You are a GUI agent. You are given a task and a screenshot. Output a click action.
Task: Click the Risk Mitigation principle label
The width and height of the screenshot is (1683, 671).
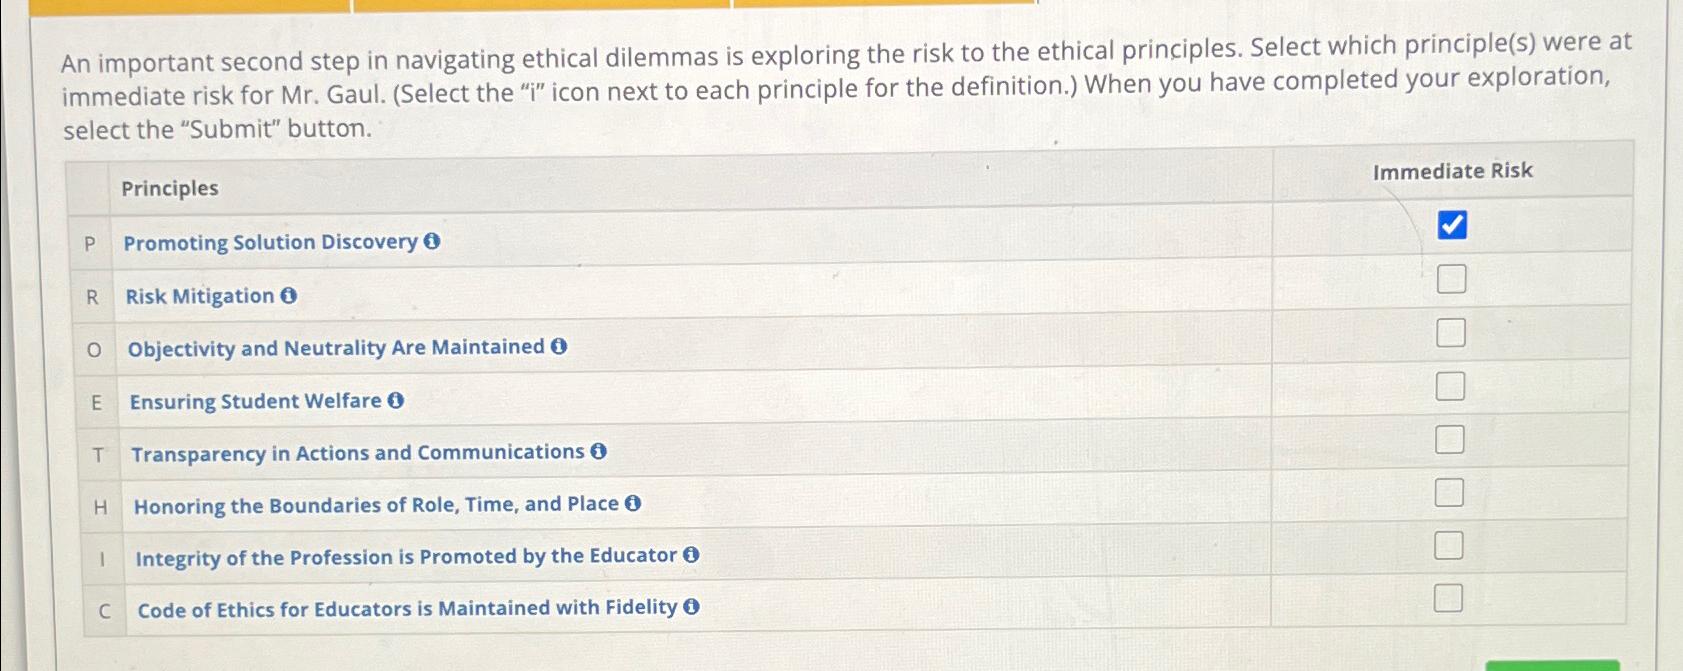coord(199,296)
